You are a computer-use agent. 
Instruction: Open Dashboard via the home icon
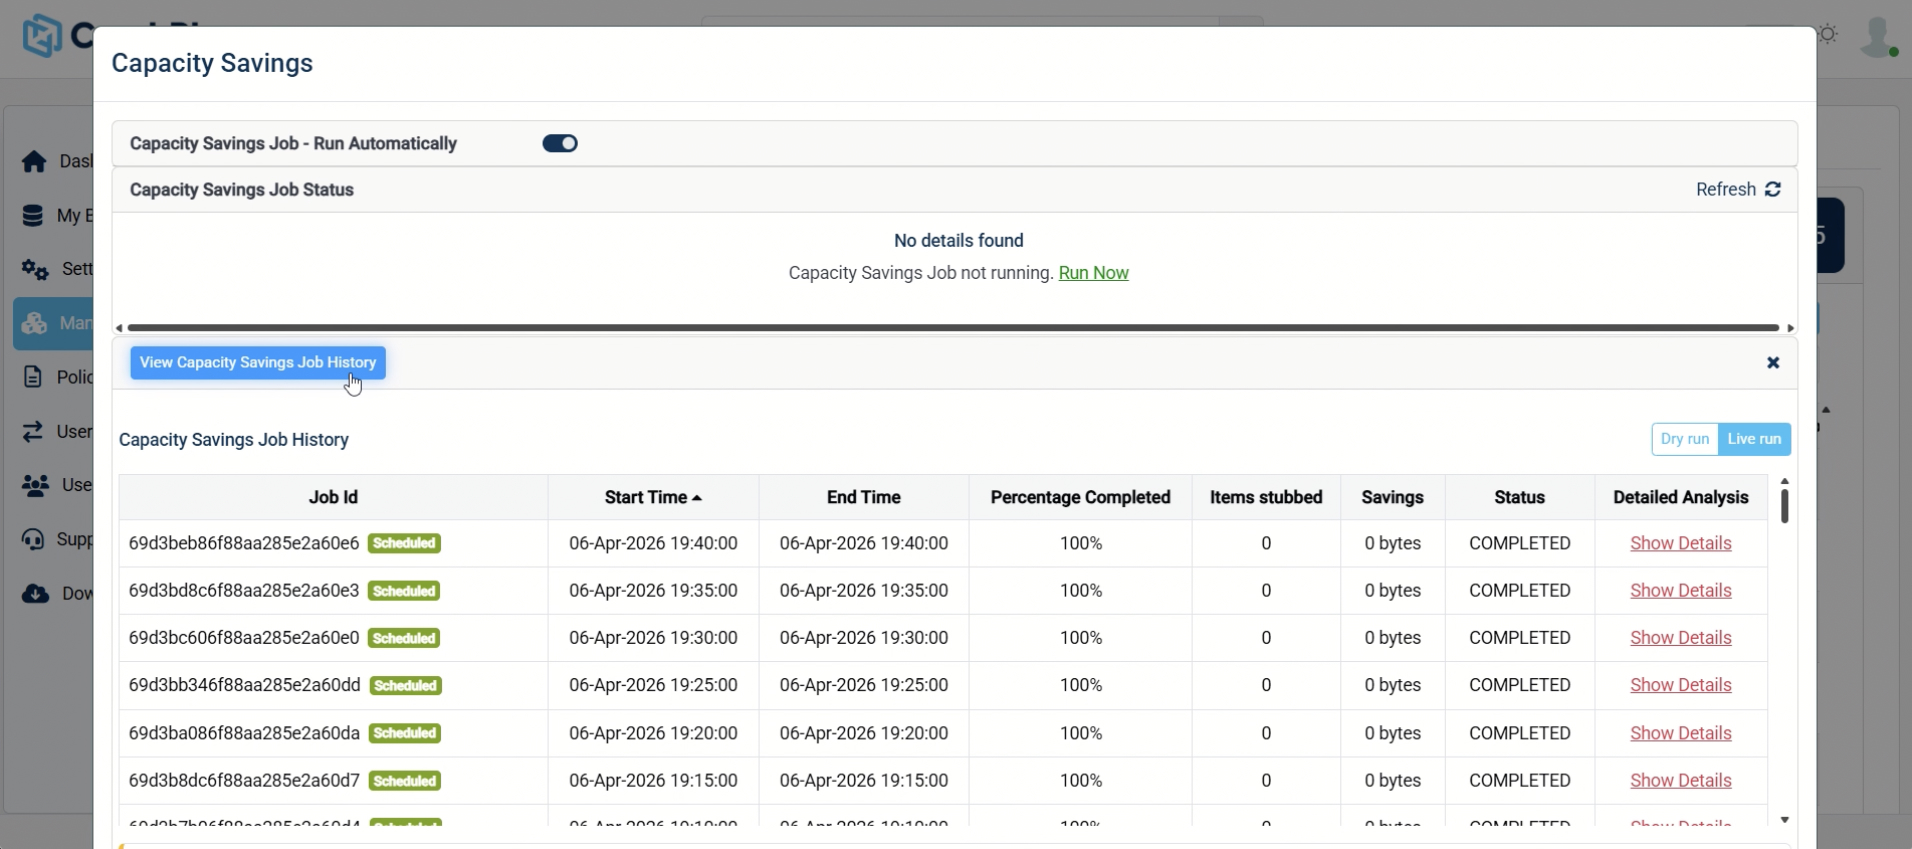(34, 161)
